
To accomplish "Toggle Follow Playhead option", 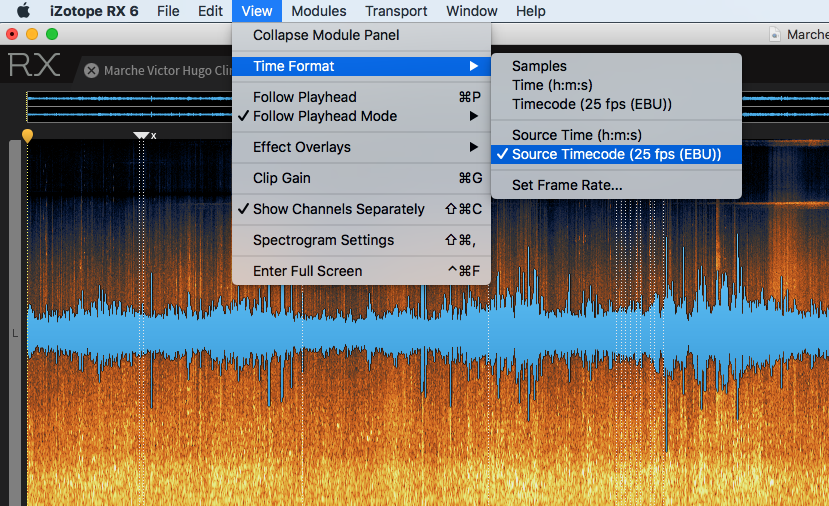I will point(362,97).
